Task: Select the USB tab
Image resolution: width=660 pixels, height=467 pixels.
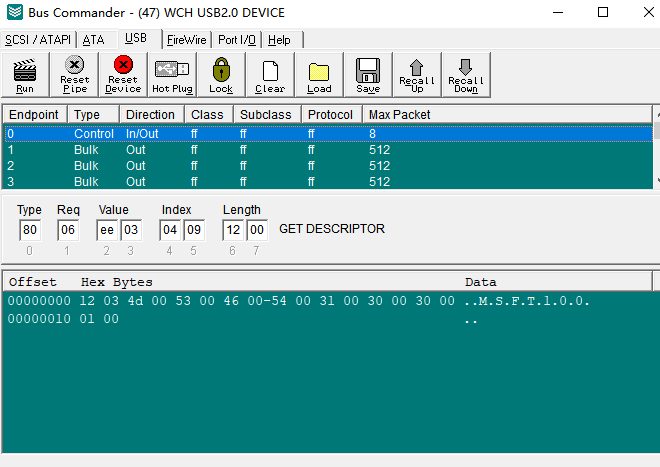Action: (140, 39)
